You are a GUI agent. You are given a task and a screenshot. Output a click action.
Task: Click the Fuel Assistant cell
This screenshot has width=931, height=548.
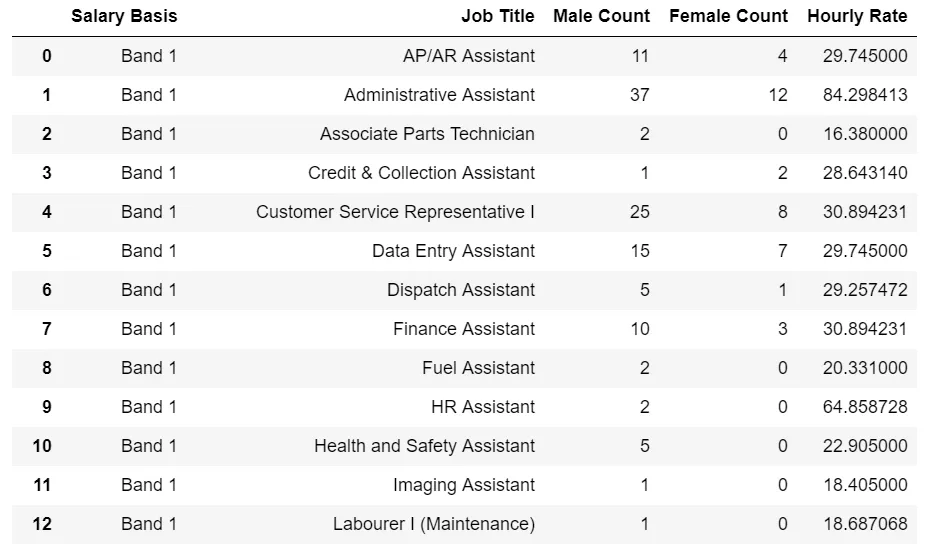coord(478,368)
